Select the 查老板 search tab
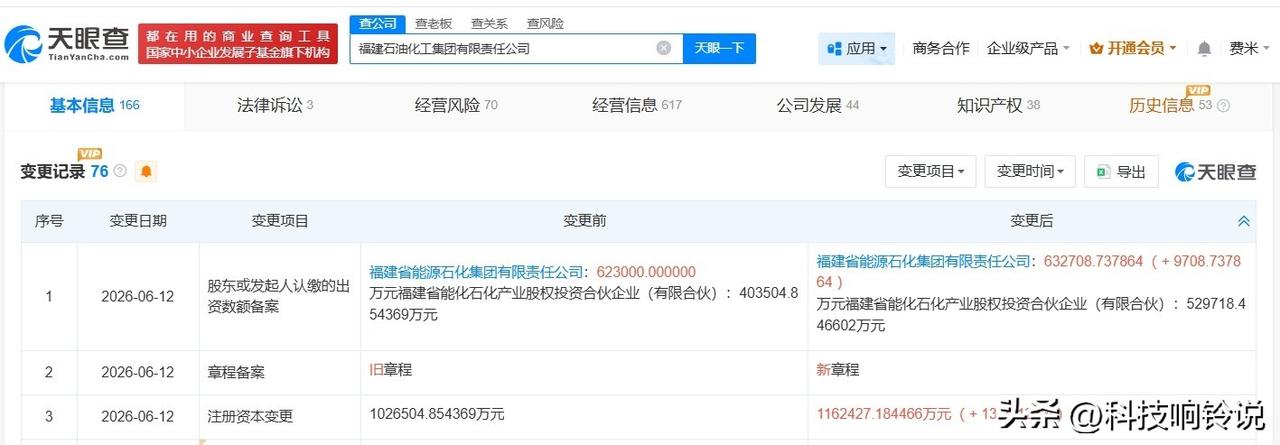The image size is (1280, 445). (x=433, y=23)
